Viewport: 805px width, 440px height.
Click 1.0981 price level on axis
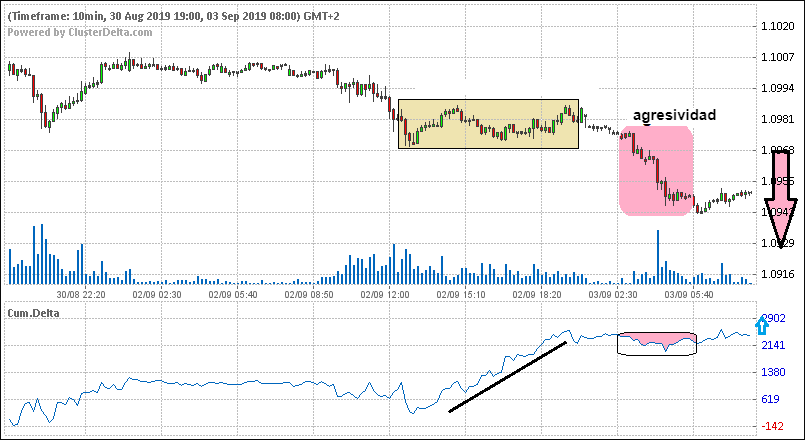pyautogui.click(x=778, y=120)
